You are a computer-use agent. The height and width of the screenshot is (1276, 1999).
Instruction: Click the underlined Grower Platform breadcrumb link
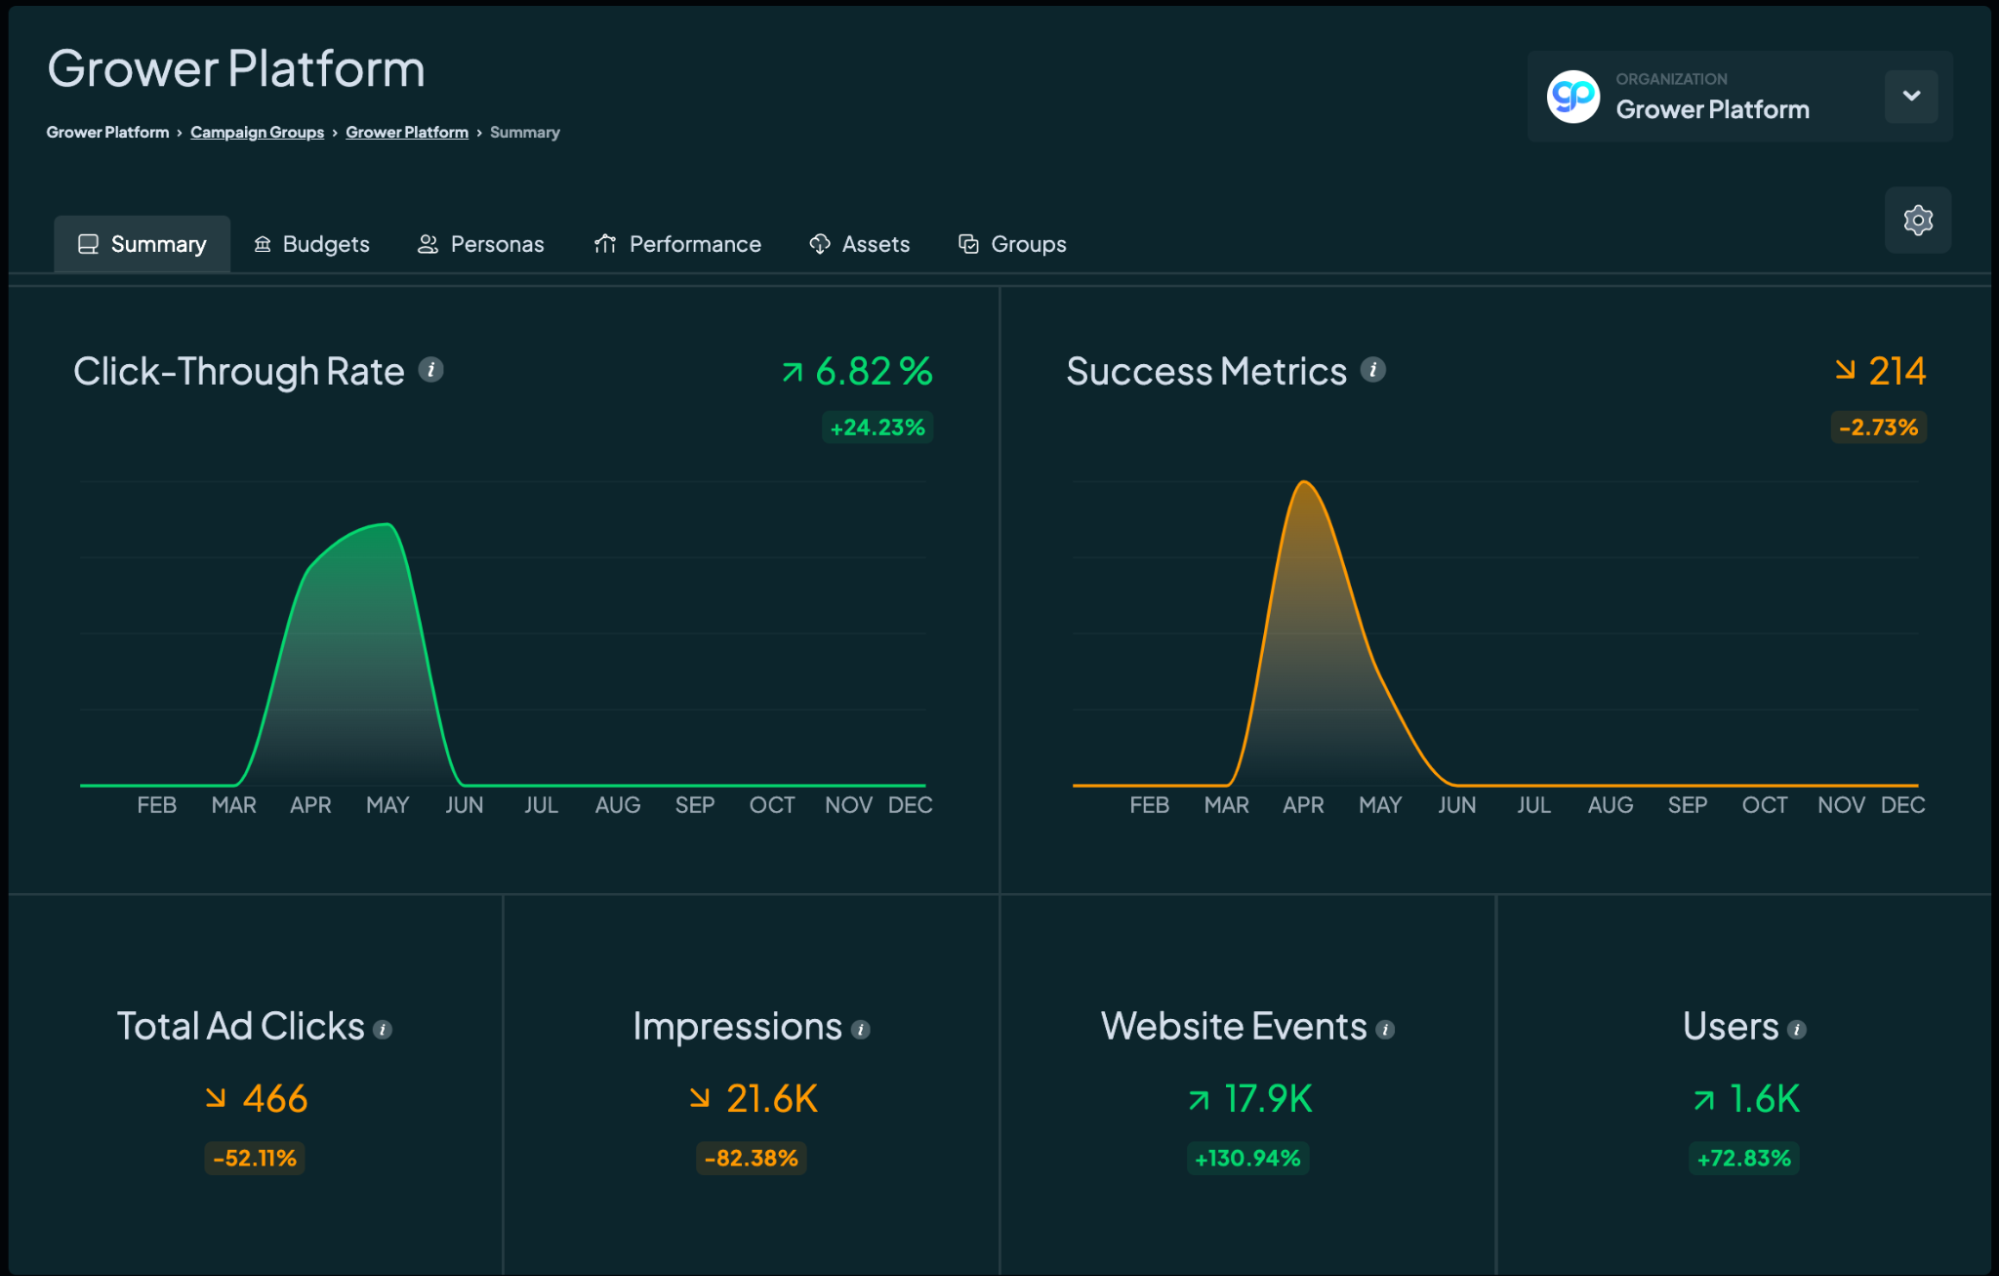pos(407,132)
